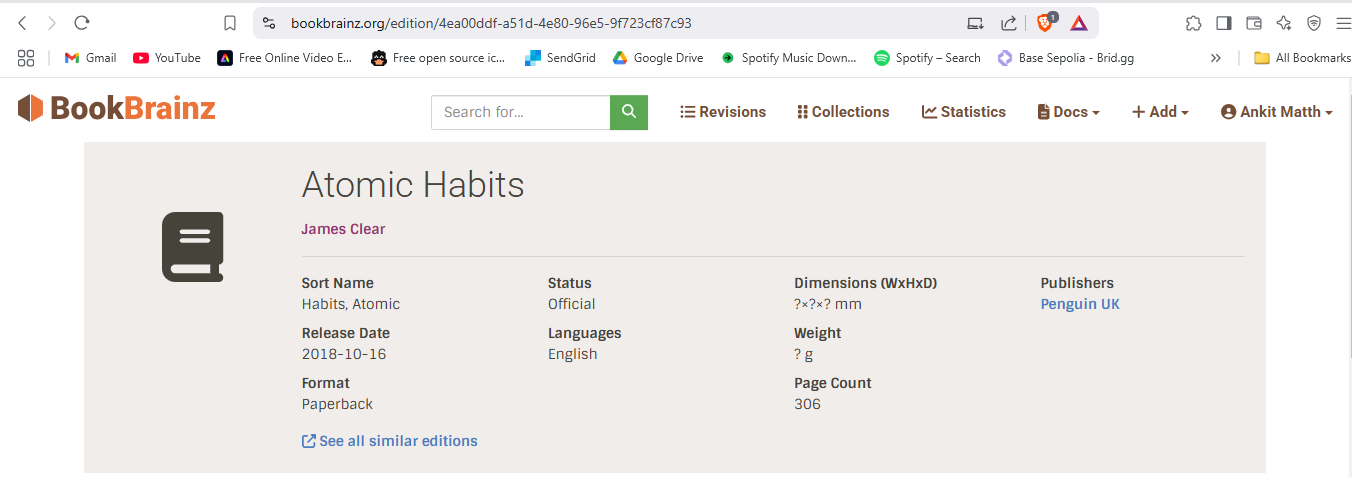The image size is (1352, 477).
Task: Open the browser main menu
Action: click(1343, 23)
